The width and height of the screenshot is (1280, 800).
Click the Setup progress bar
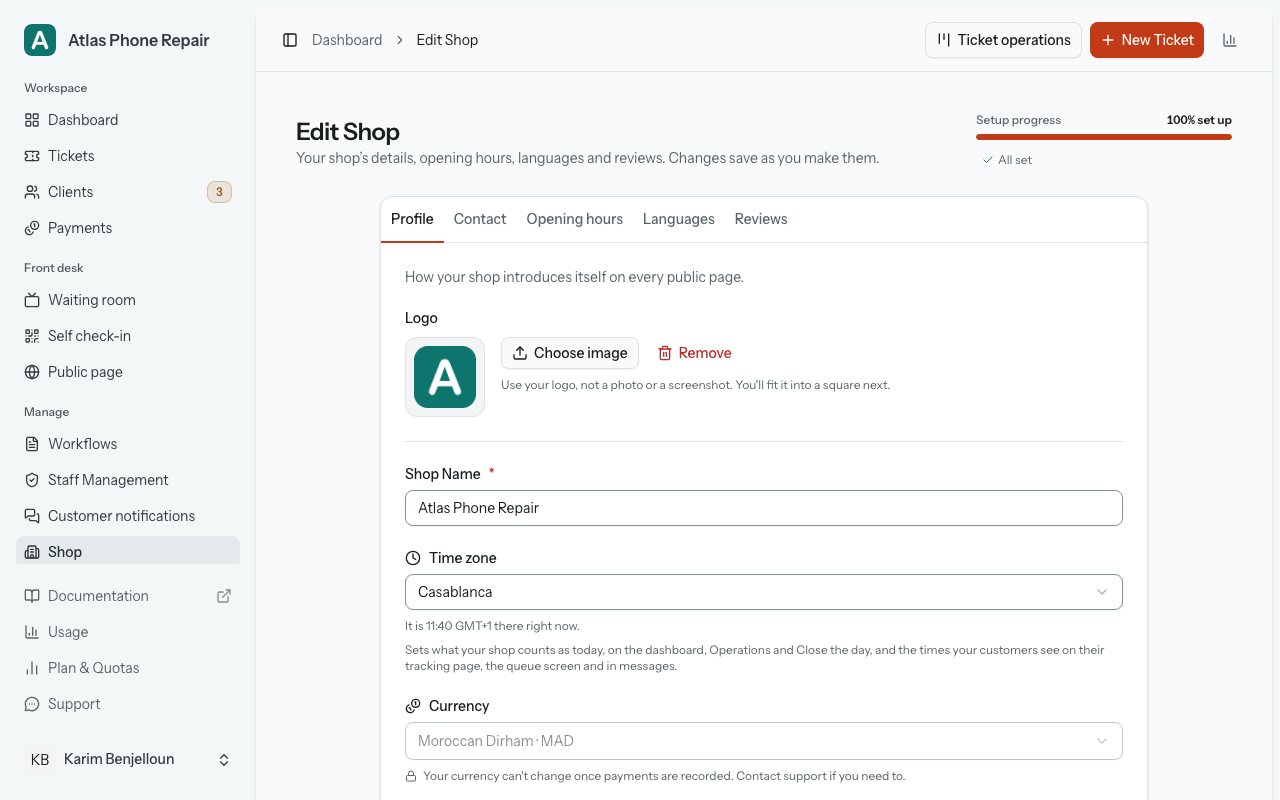pyautogui.click(x=1104, y=137)
